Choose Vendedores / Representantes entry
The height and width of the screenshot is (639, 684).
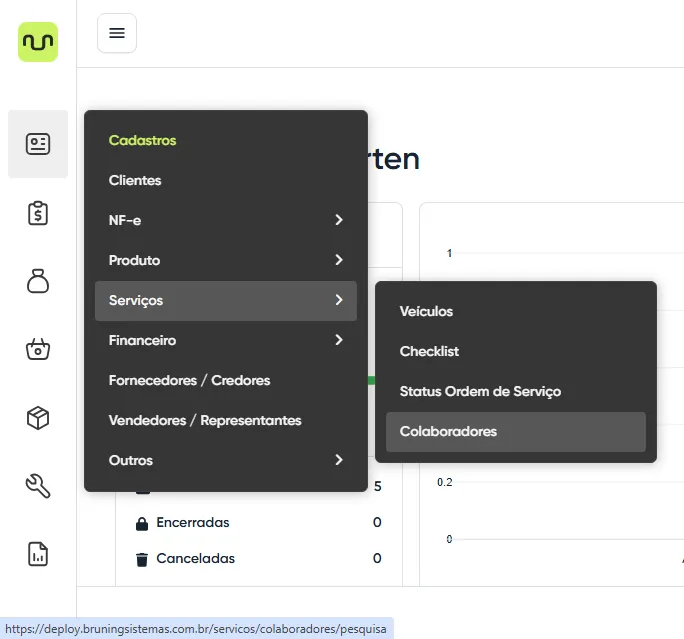(x=204, y=420)
